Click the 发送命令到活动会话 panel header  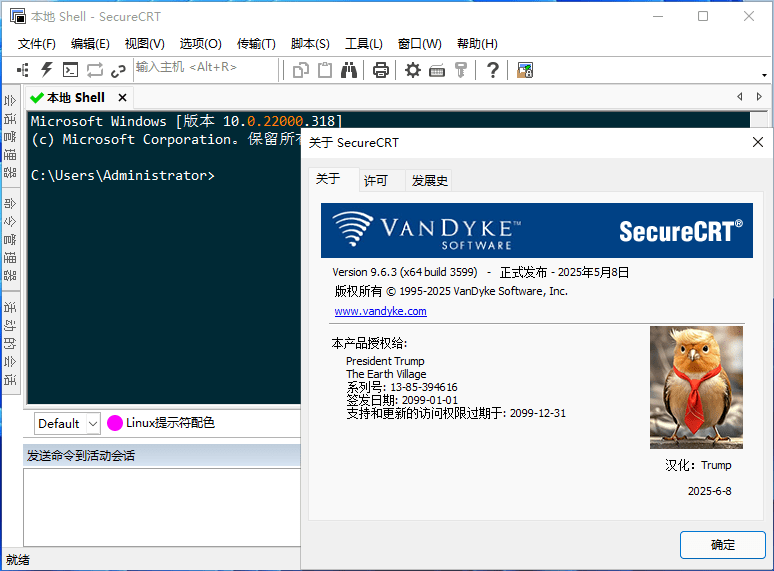(162, 456)
